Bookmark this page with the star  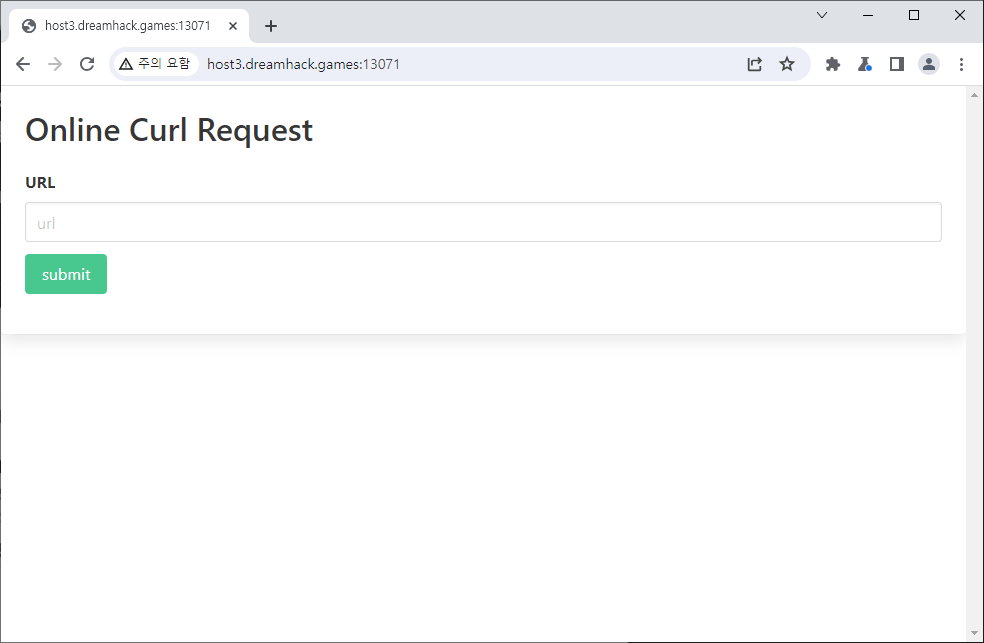coord(787,64)
